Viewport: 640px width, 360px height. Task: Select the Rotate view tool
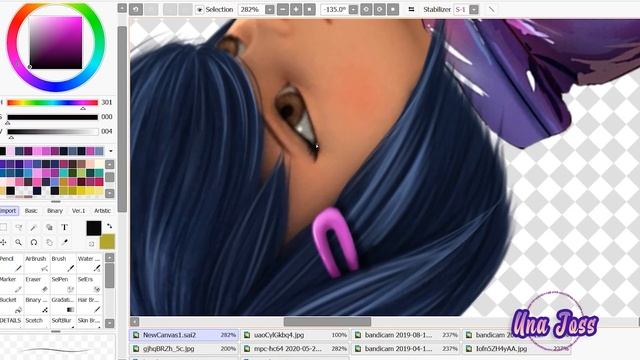pos(34,242)
